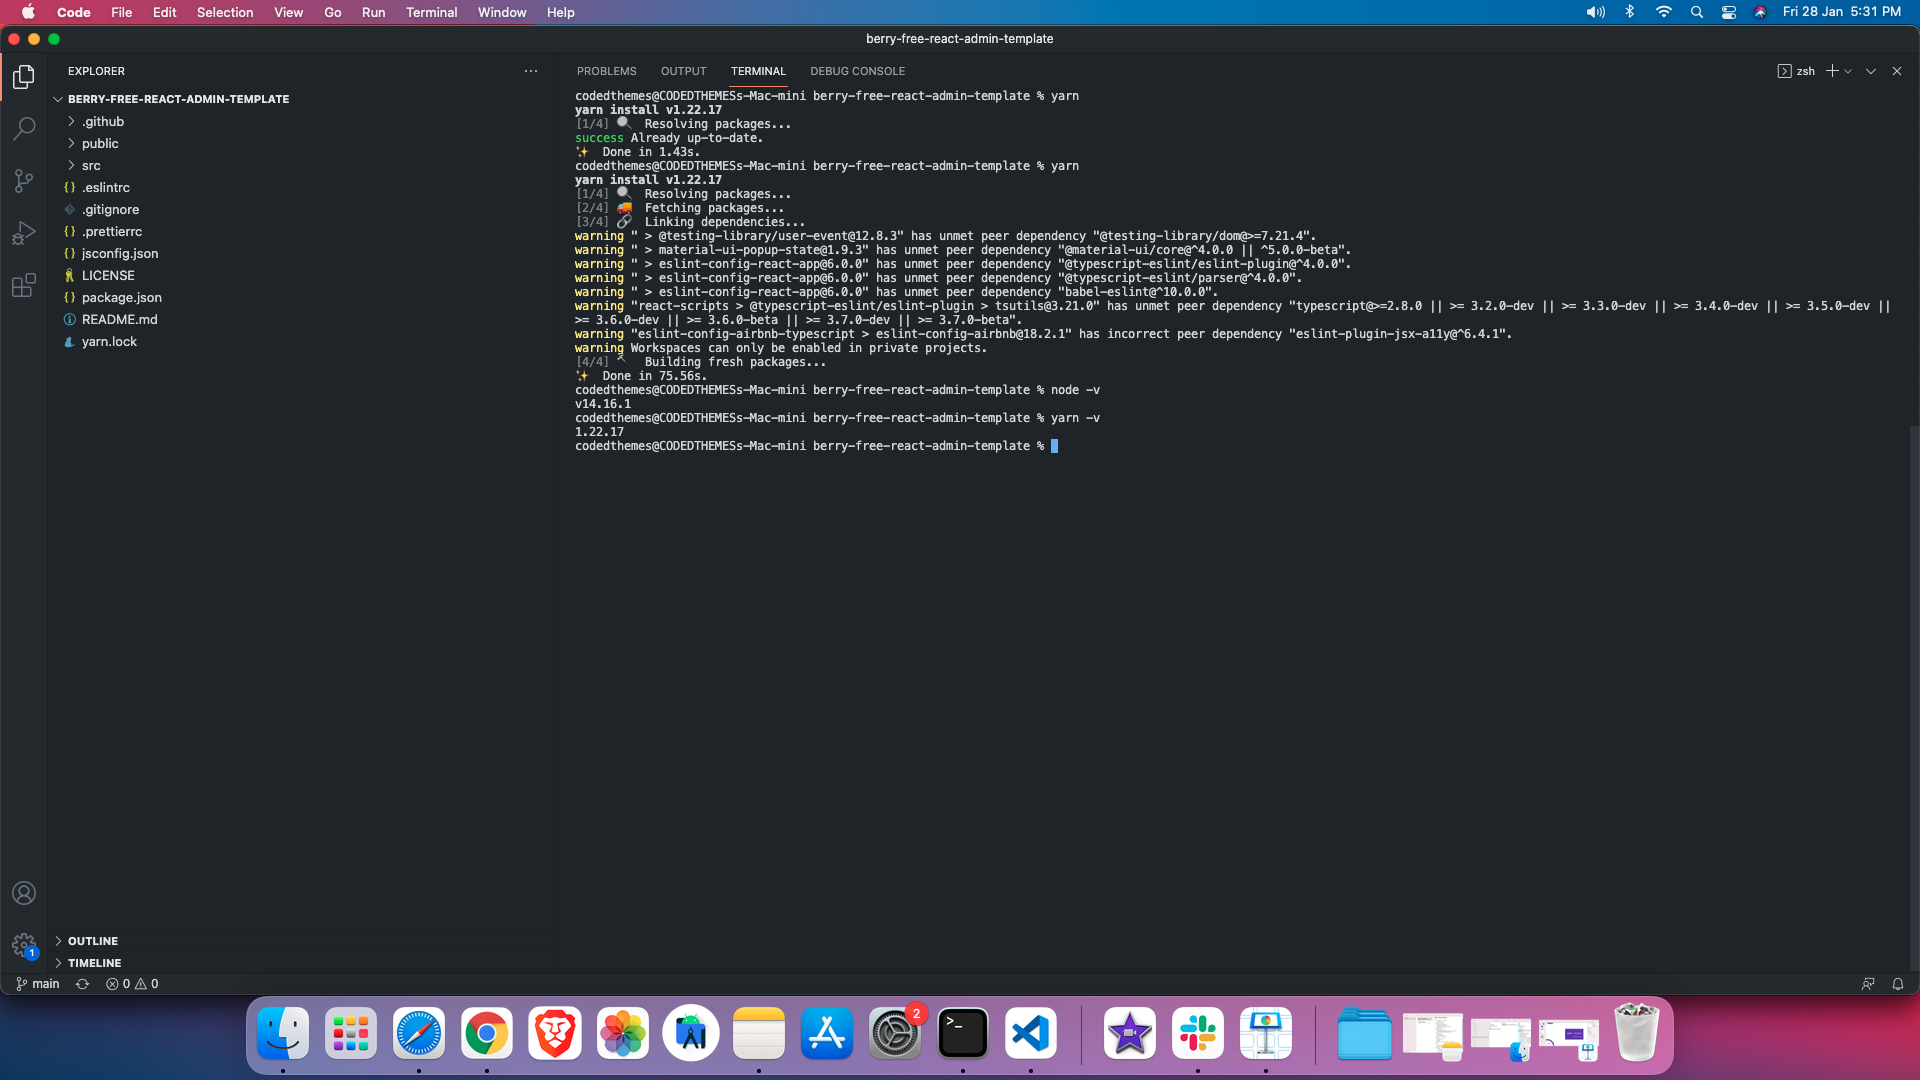
Task: Open notifications via the bell icon
Action: pyautogui.click(x=1898, y=984)
